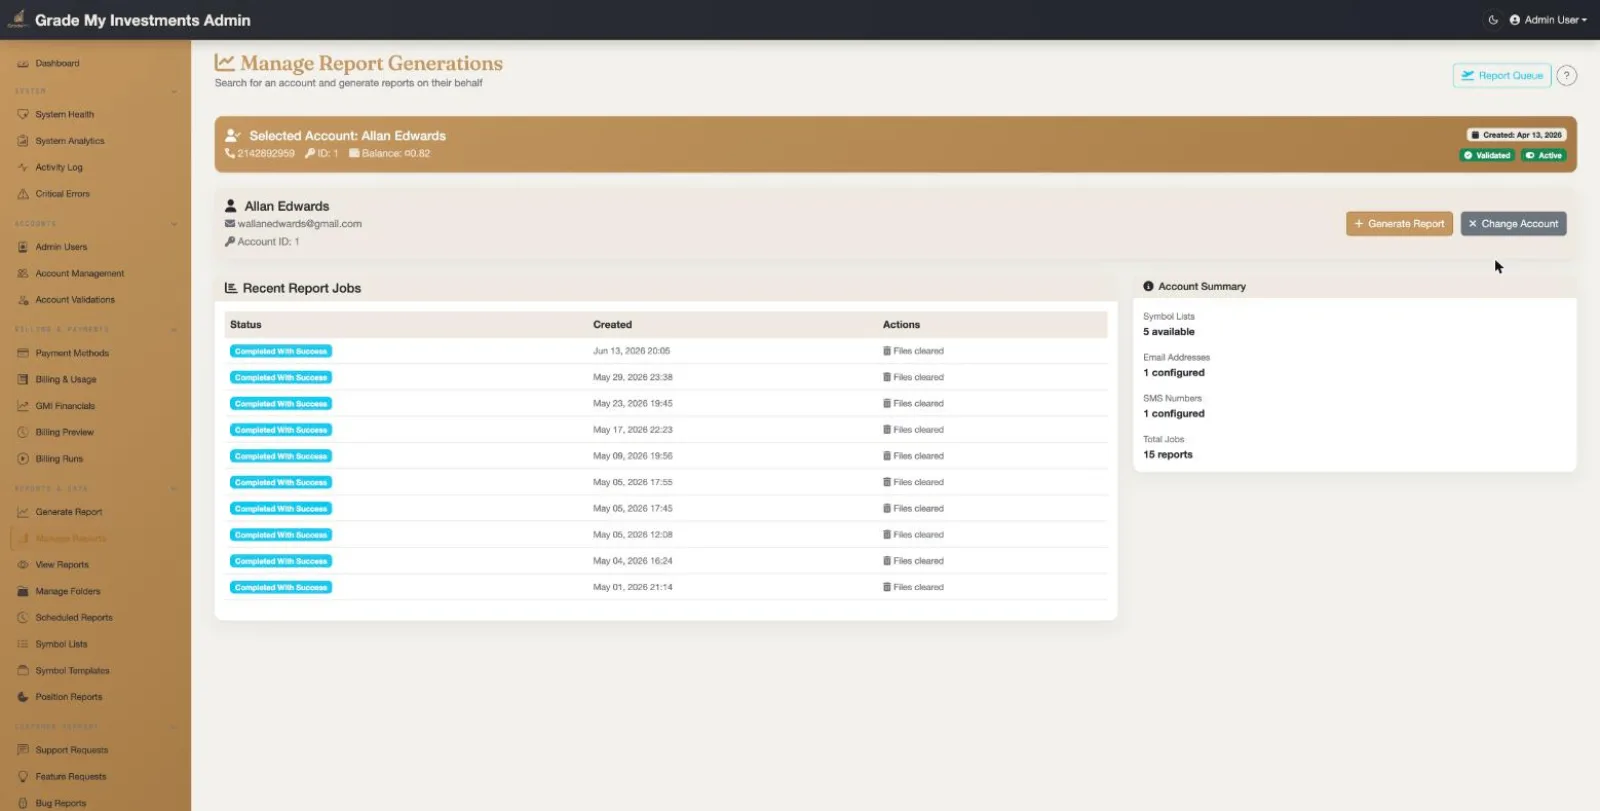Click the 5 available symbol lists value

(1169, 332)
